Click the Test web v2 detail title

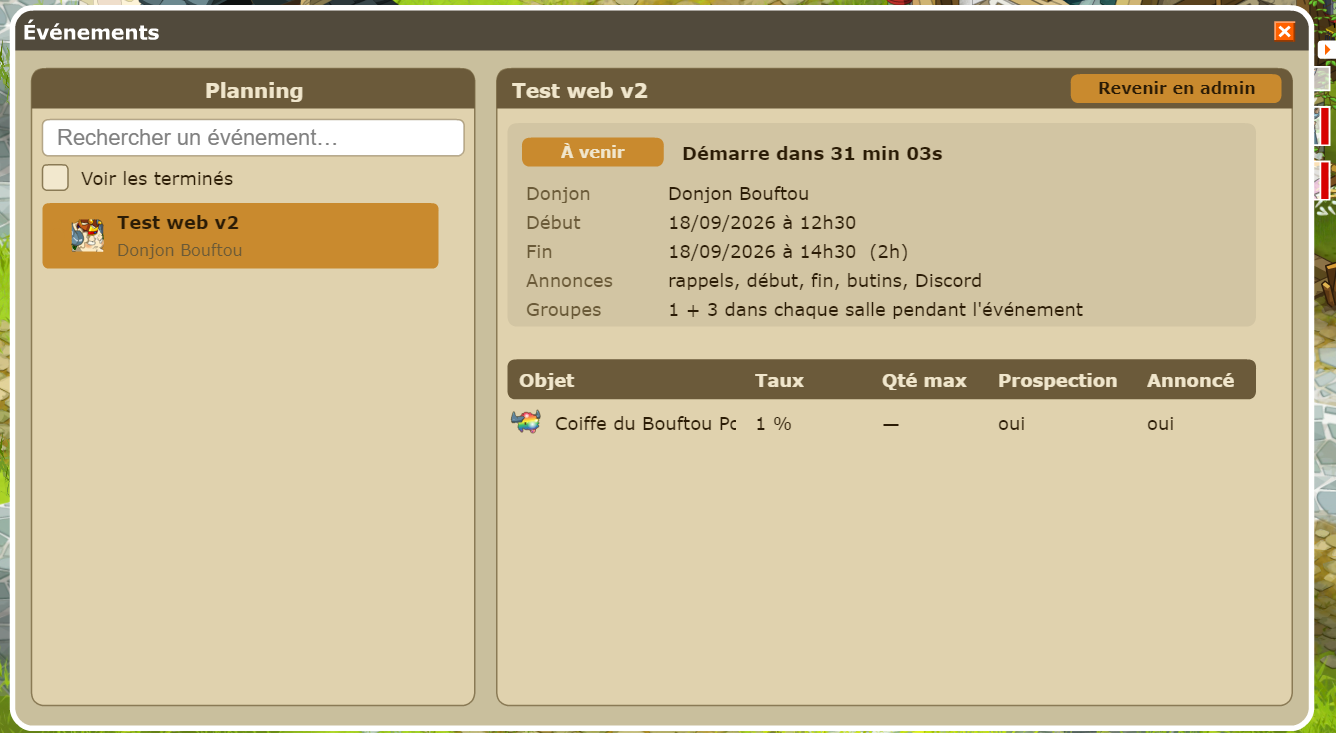(x=580, y=90)
